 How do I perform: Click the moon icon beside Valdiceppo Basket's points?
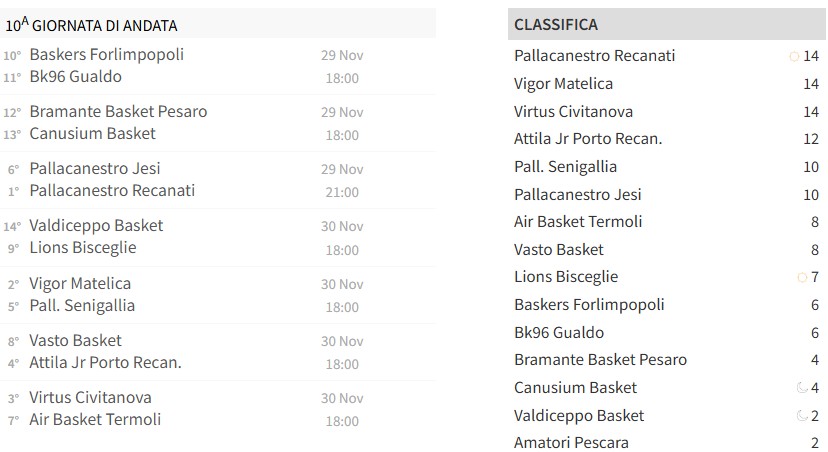[x=801, y=416]
